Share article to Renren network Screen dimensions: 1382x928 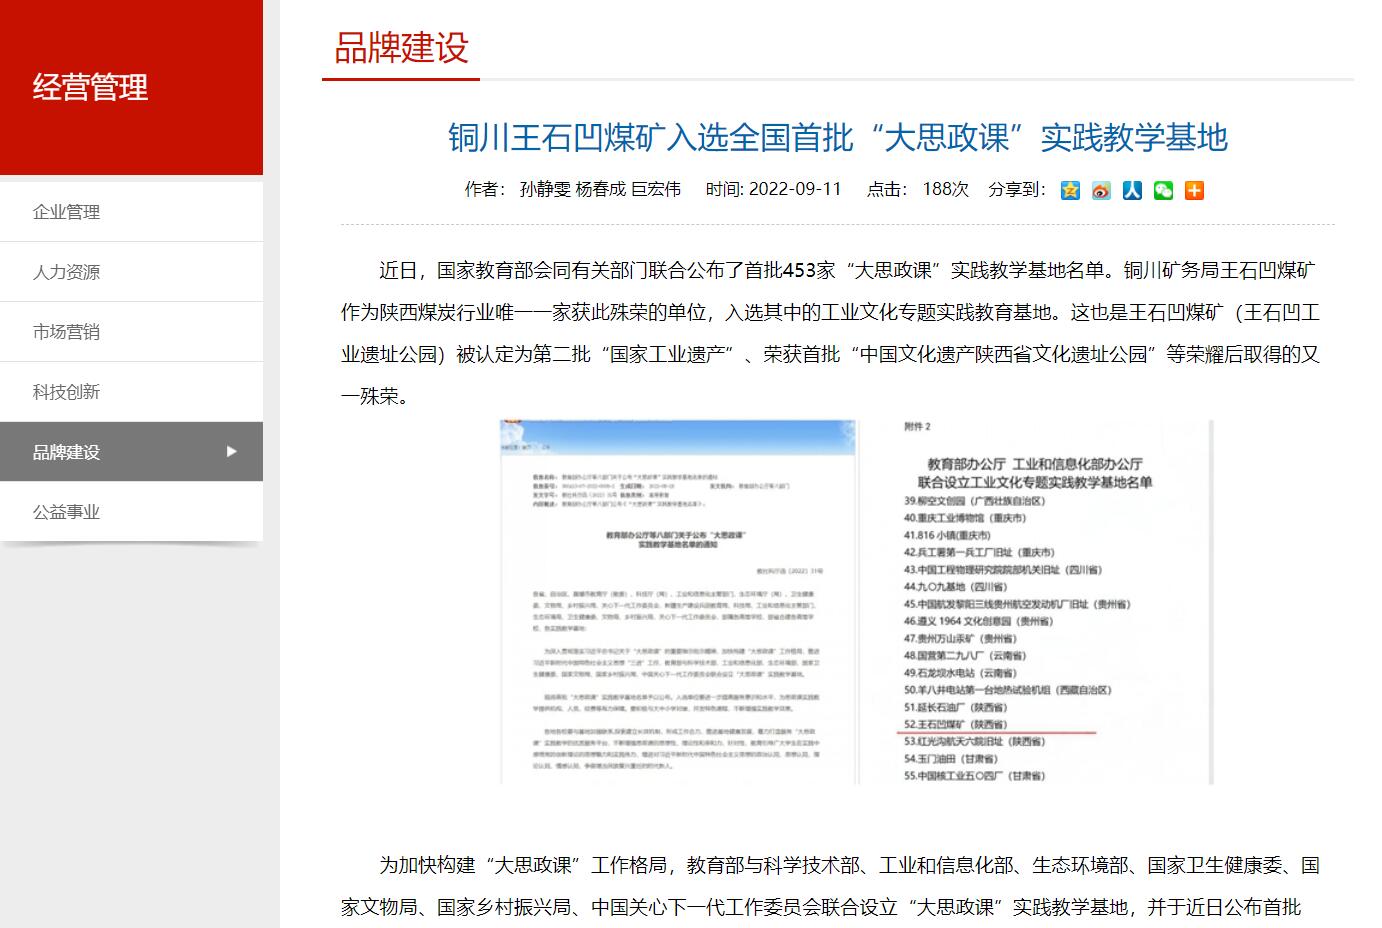click(1132, 190)
